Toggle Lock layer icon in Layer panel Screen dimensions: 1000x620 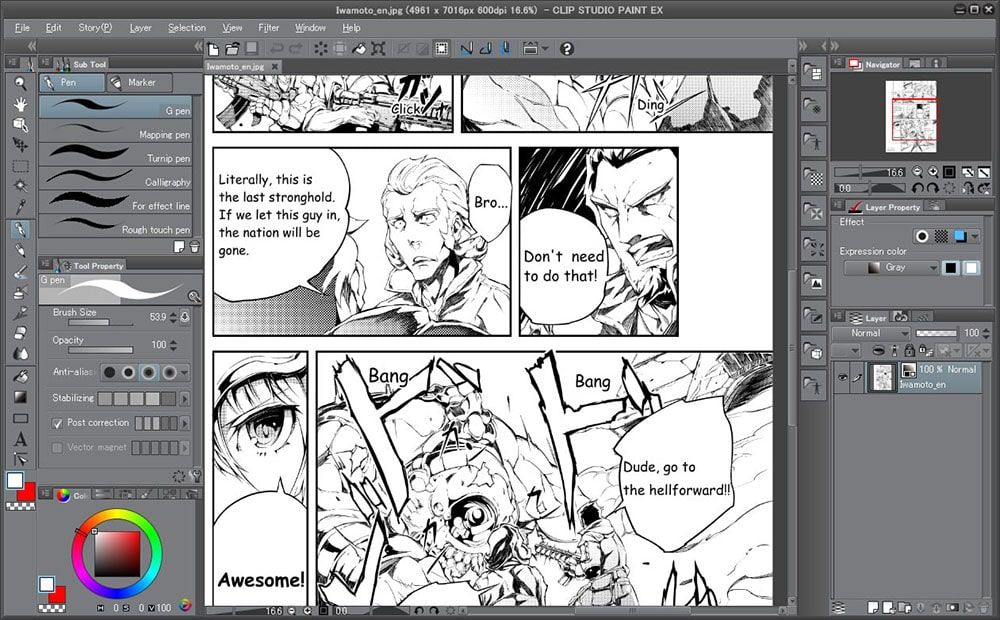click(x=909, y=350)
